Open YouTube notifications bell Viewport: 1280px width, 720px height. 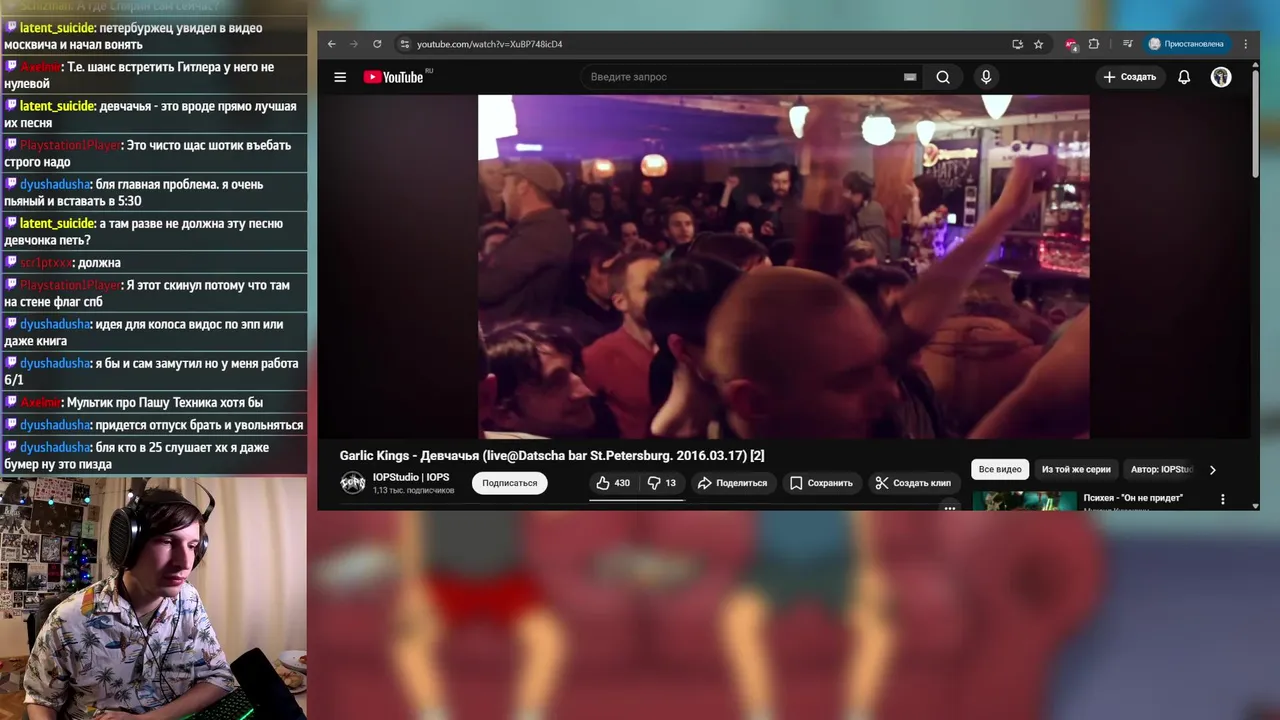[x=1184, y=77]
